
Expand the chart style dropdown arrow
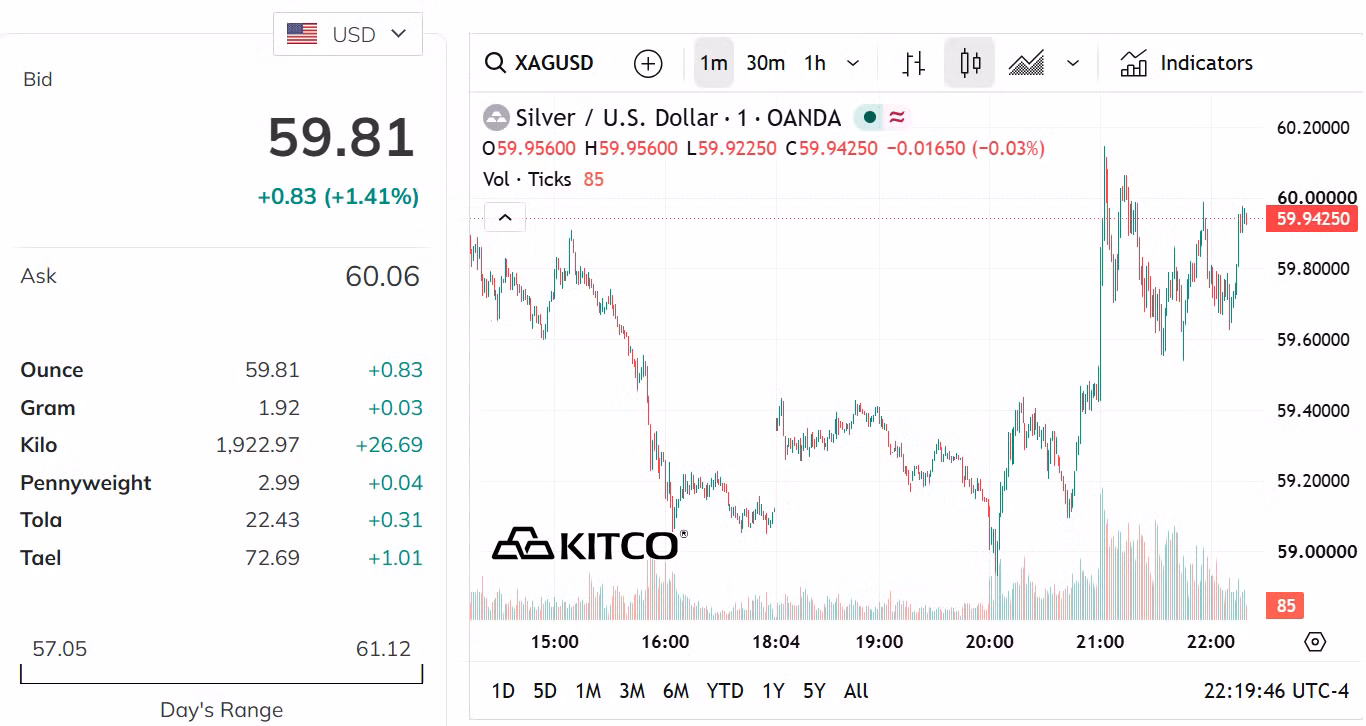[x=1073, y=63]
